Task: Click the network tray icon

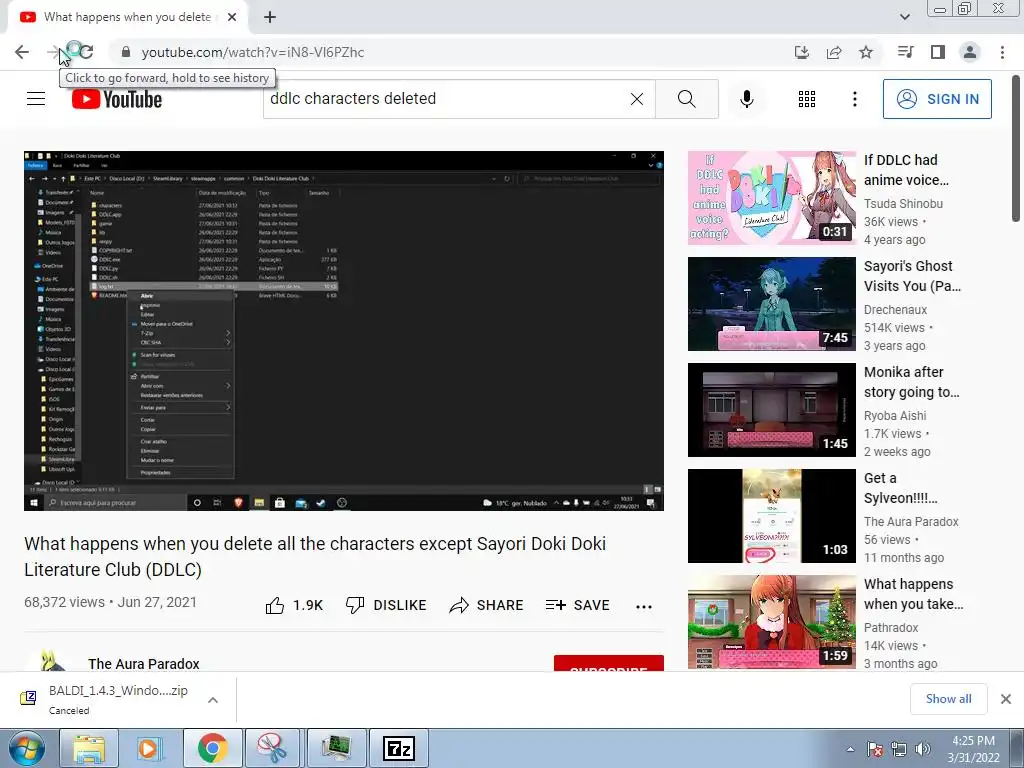Action: 899,749
